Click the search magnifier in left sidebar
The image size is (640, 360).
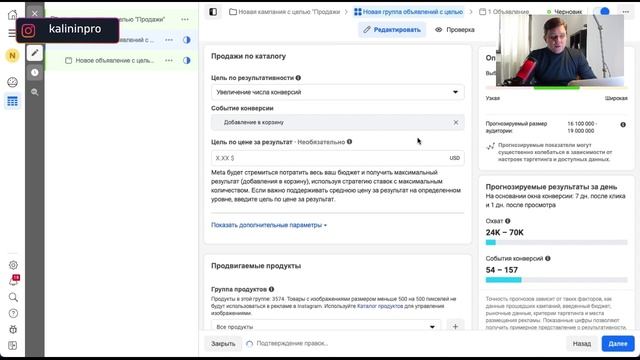pos(13,297)
